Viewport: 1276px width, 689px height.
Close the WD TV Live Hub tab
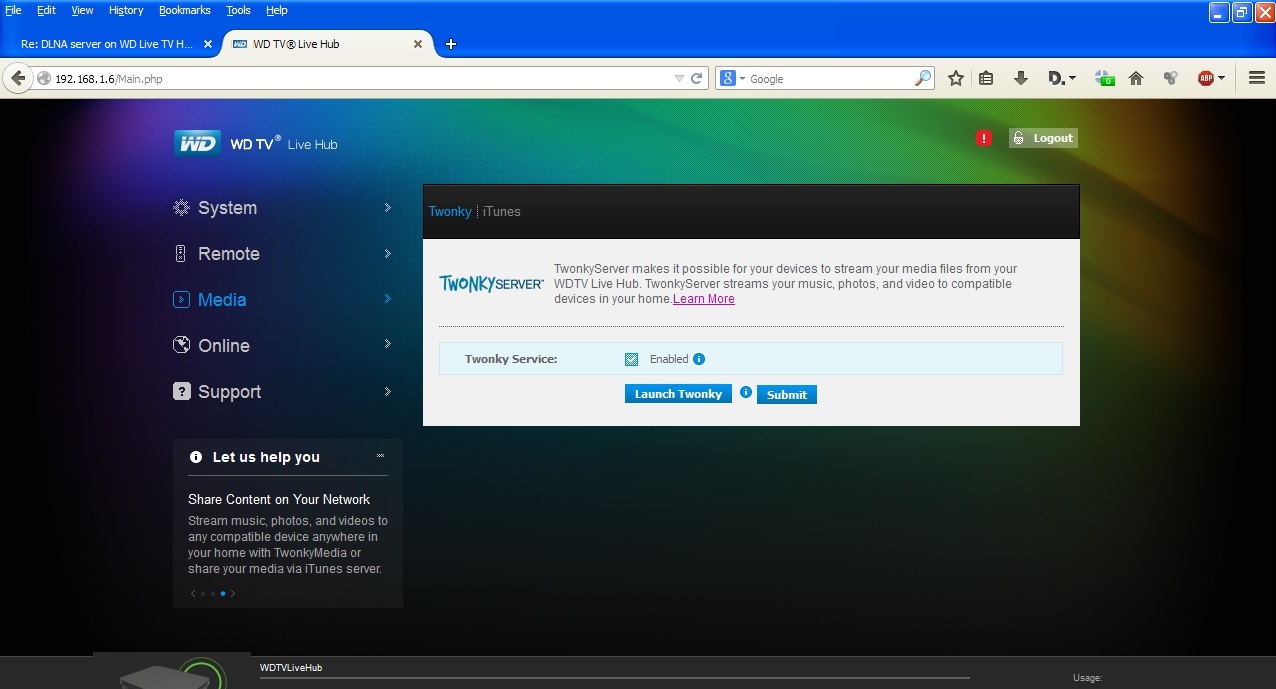[x=418, y=44]
